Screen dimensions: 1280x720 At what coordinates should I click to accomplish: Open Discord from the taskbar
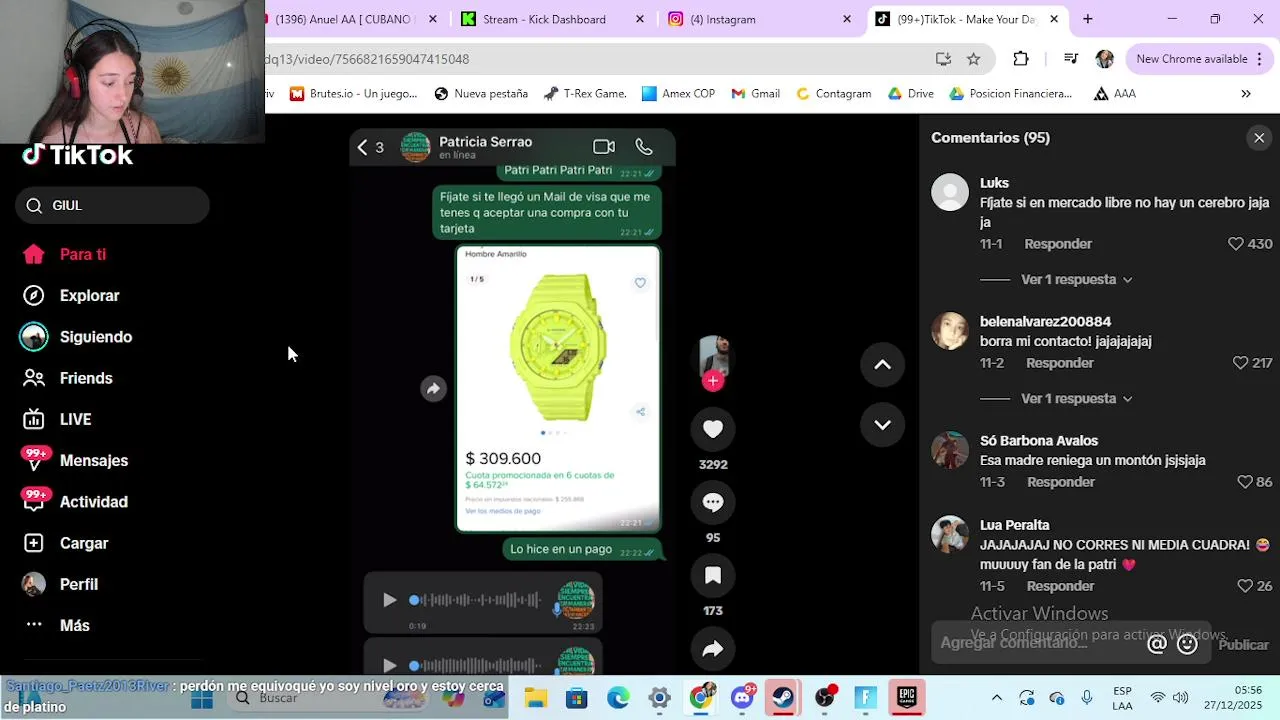pyautogui.click(x=742, y=698)
